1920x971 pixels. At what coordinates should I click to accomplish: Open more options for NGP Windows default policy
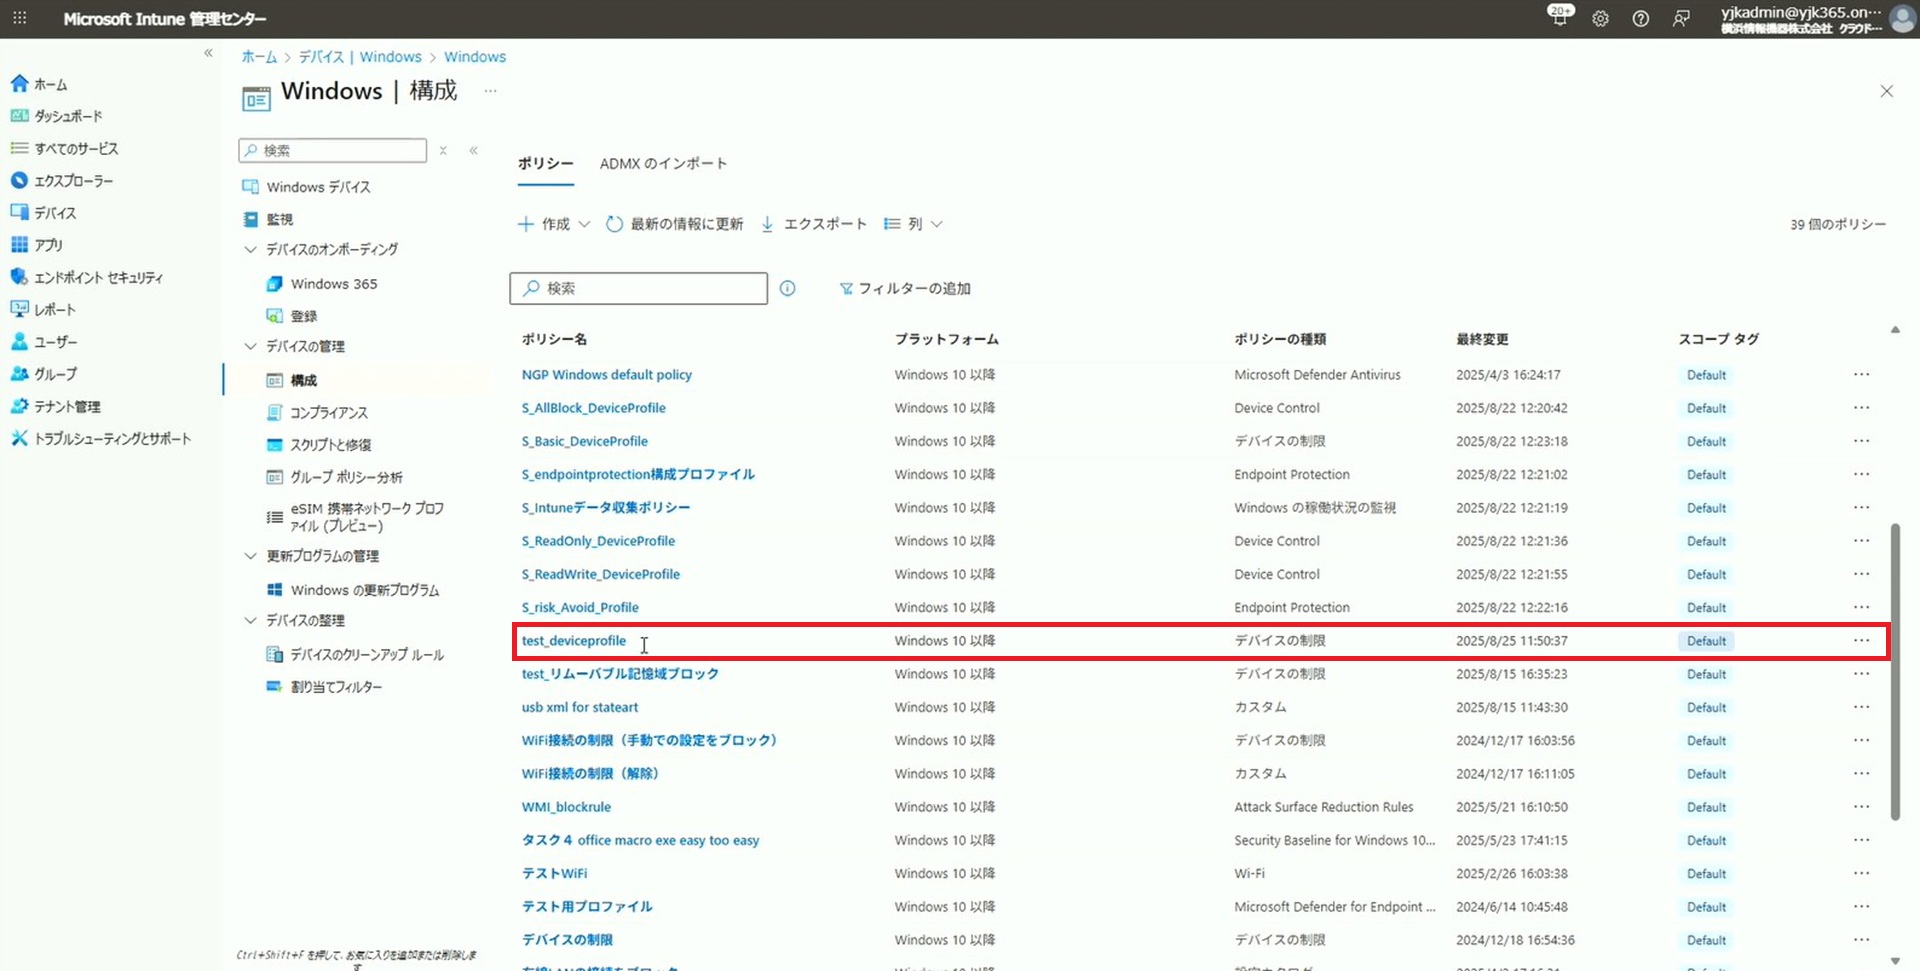tap(1860, 375)
